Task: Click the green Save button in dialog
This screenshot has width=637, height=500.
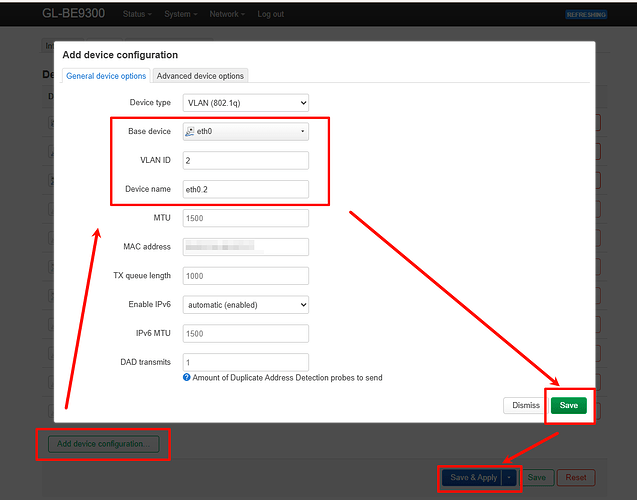Action: click(568, 405)
